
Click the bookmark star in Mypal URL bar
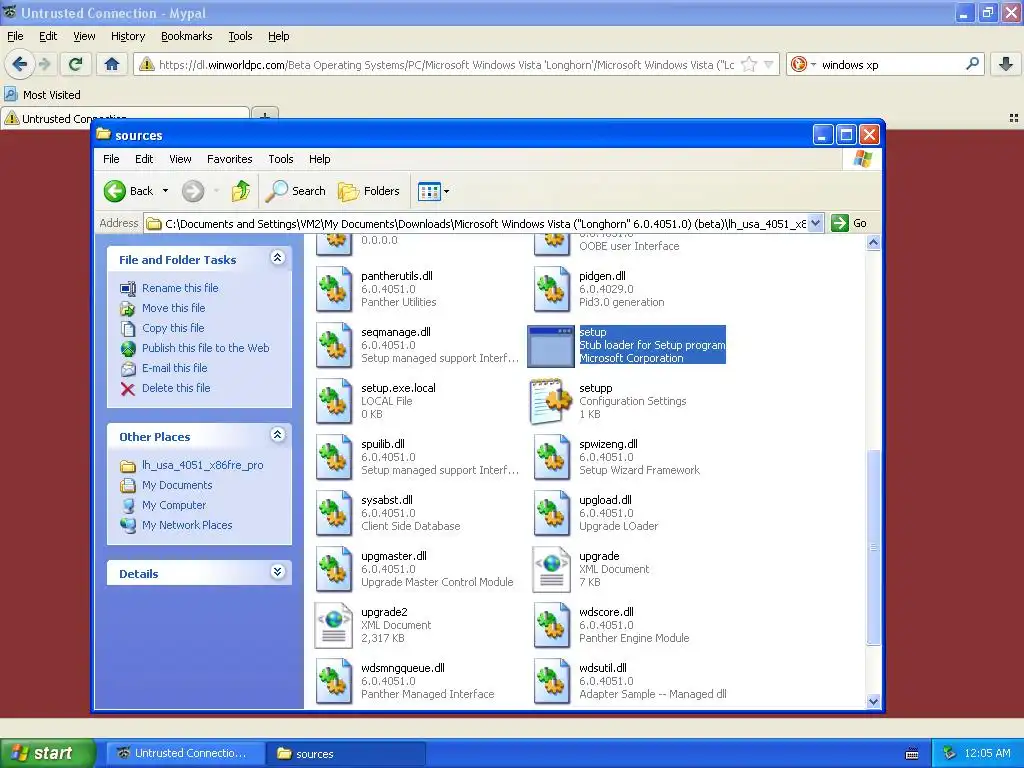click(x=749, y=64)
